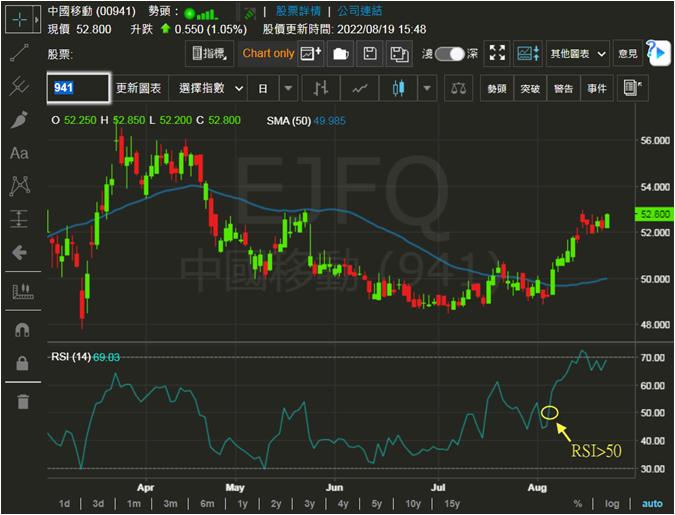Click the 日 daily interval button
The image size is (675, 515).
[263, 88]
